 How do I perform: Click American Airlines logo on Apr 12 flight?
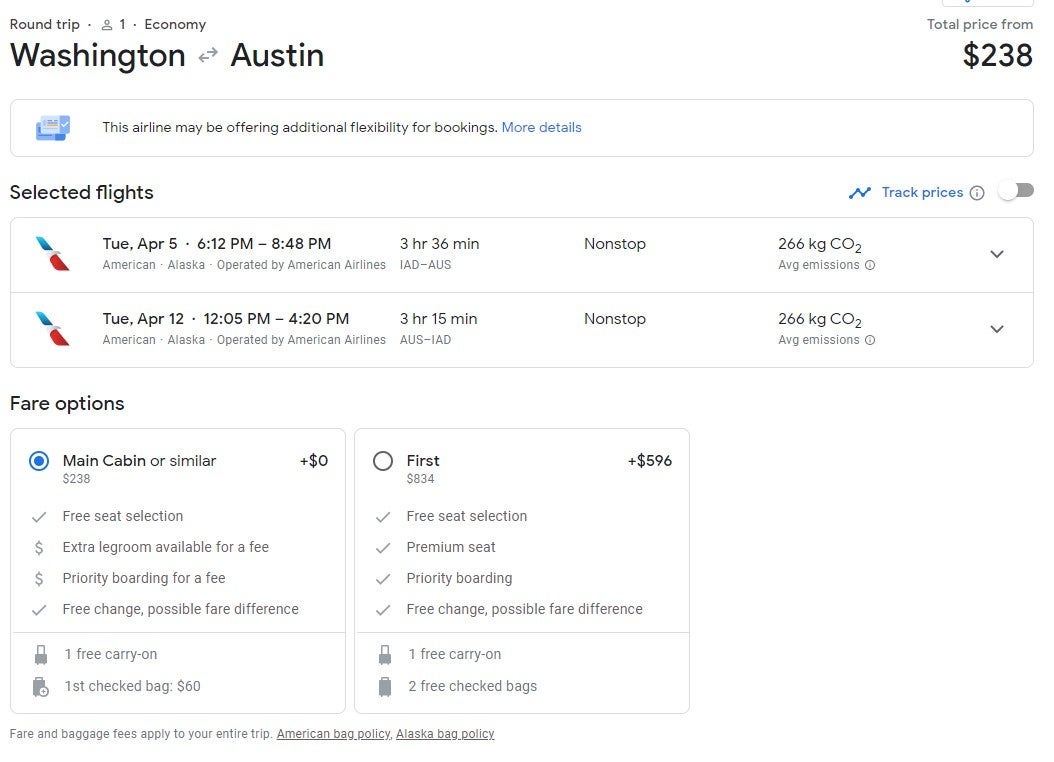point(52,329)
